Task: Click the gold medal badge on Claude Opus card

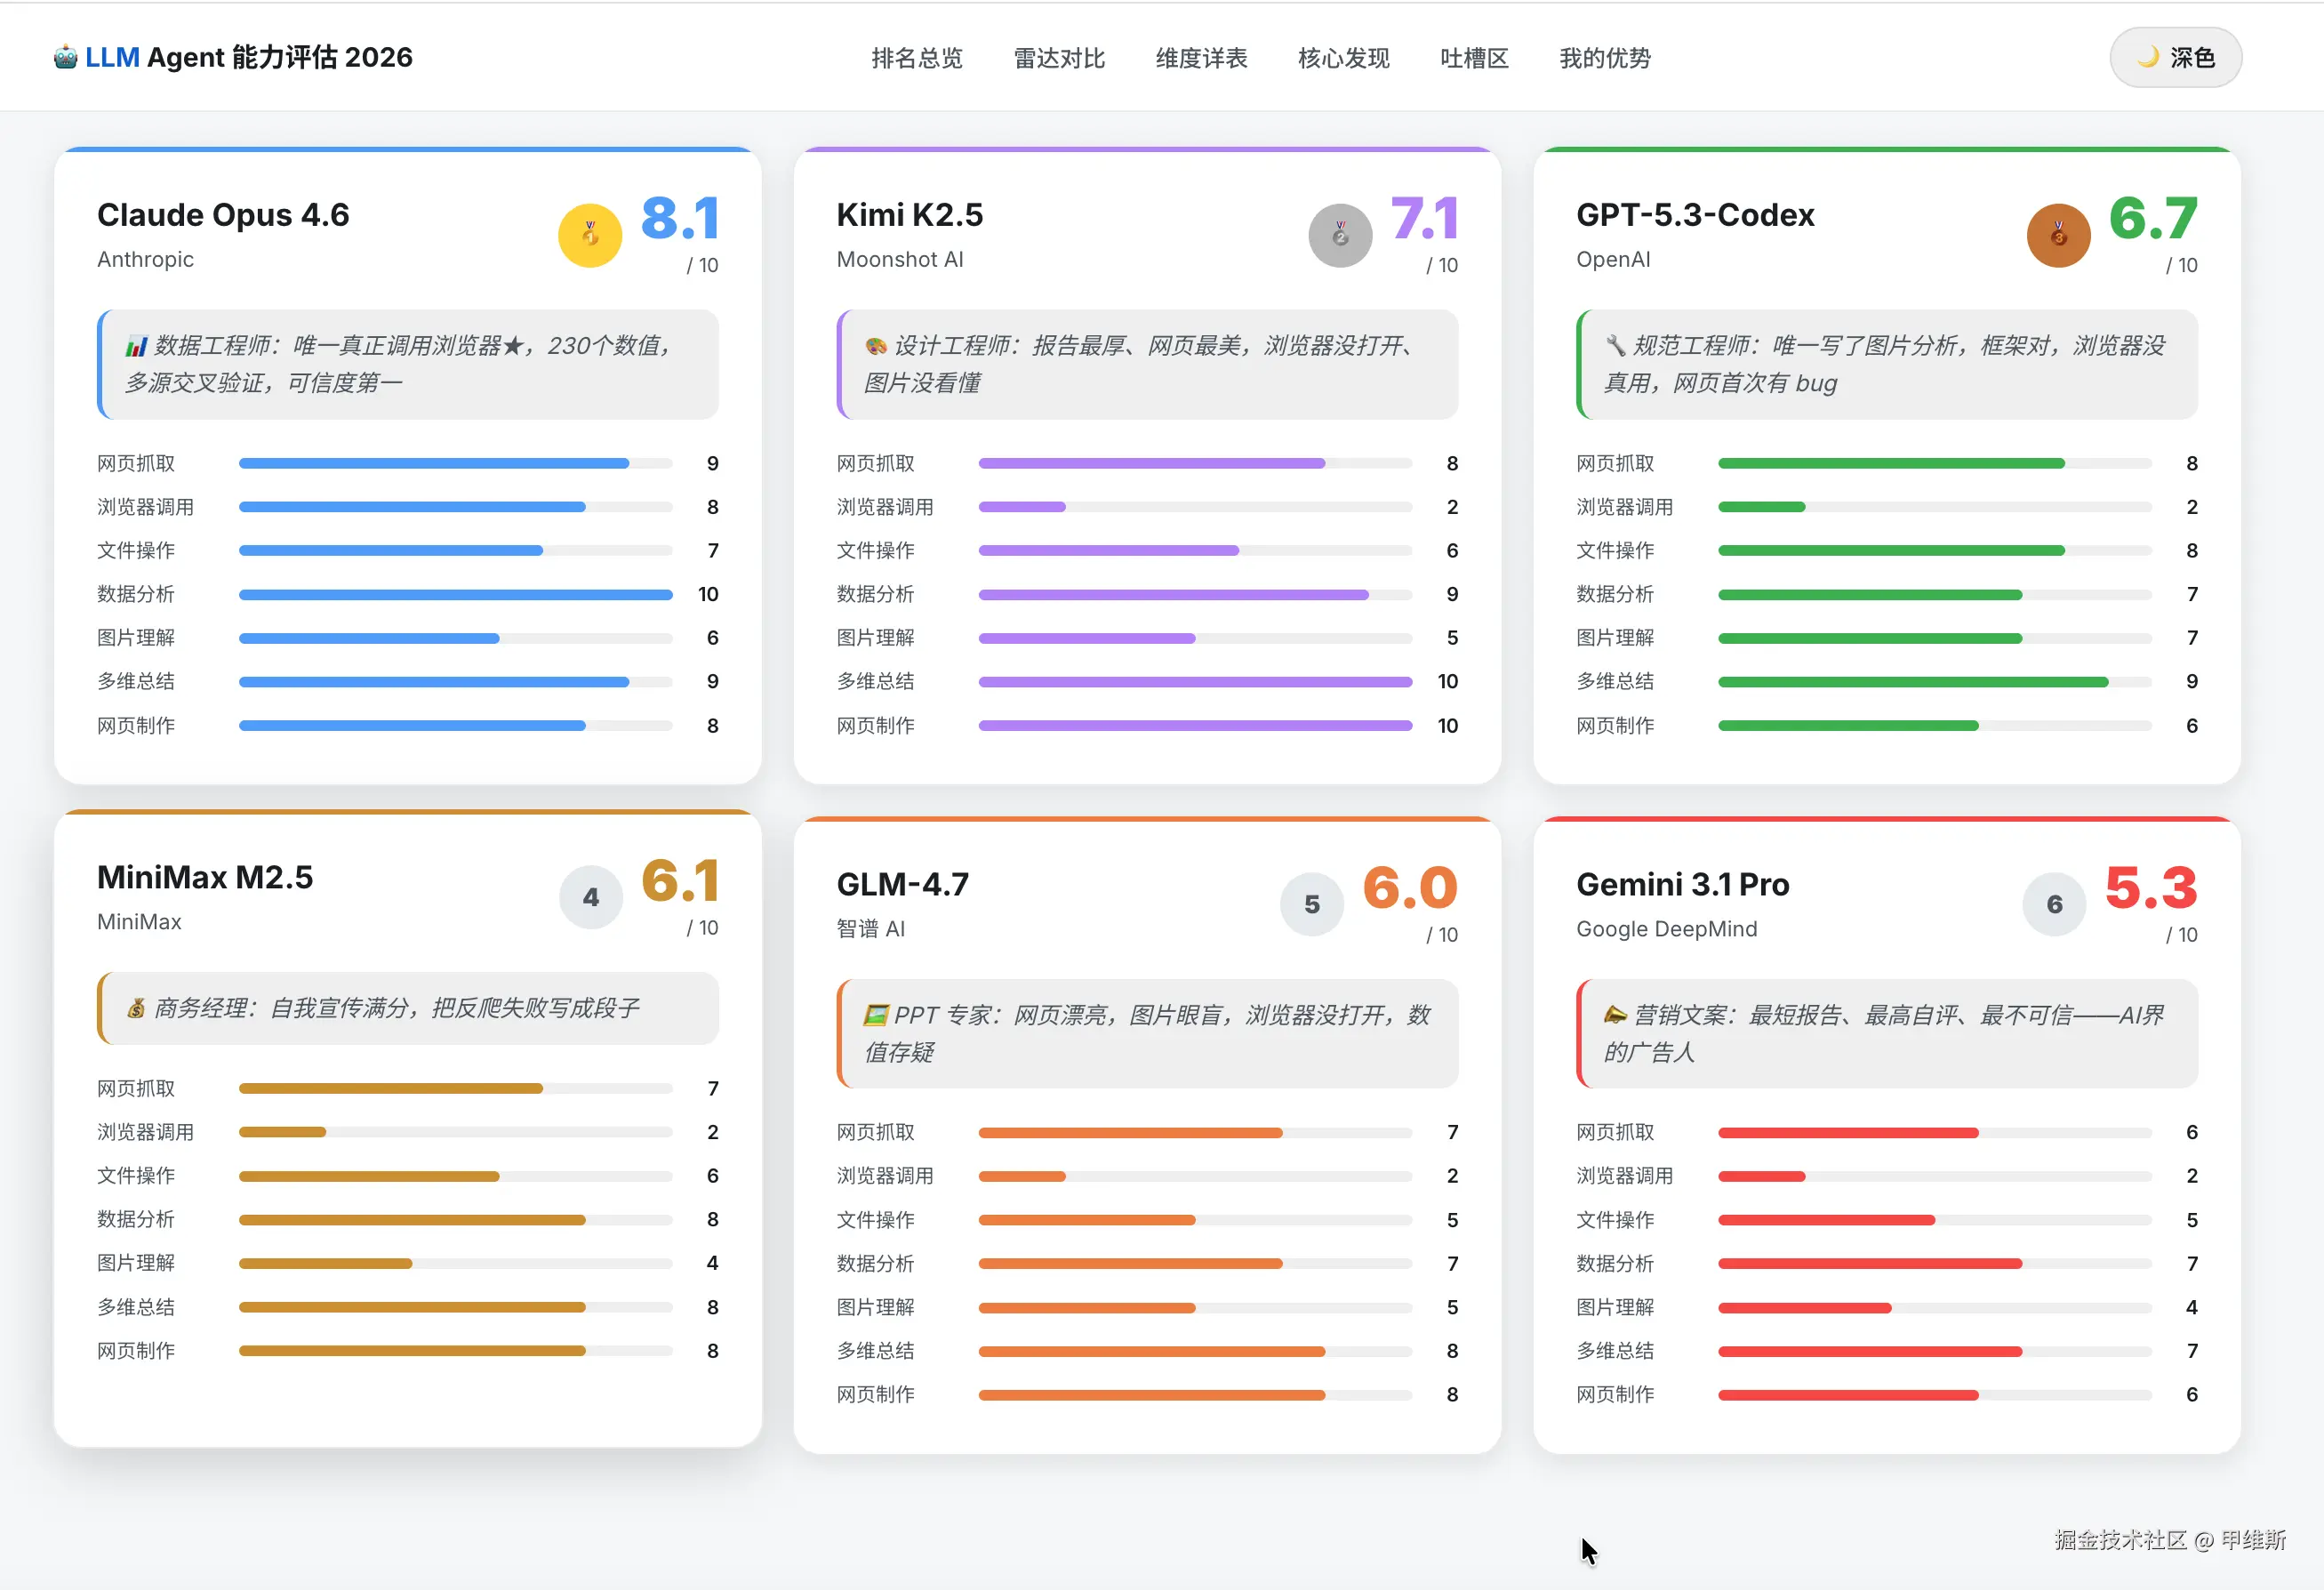Action: click(x=590, y=235)
